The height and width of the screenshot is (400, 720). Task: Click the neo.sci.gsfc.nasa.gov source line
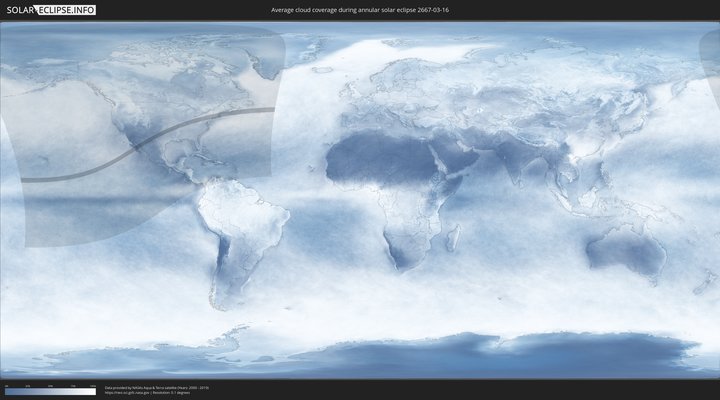coord(147,393)
